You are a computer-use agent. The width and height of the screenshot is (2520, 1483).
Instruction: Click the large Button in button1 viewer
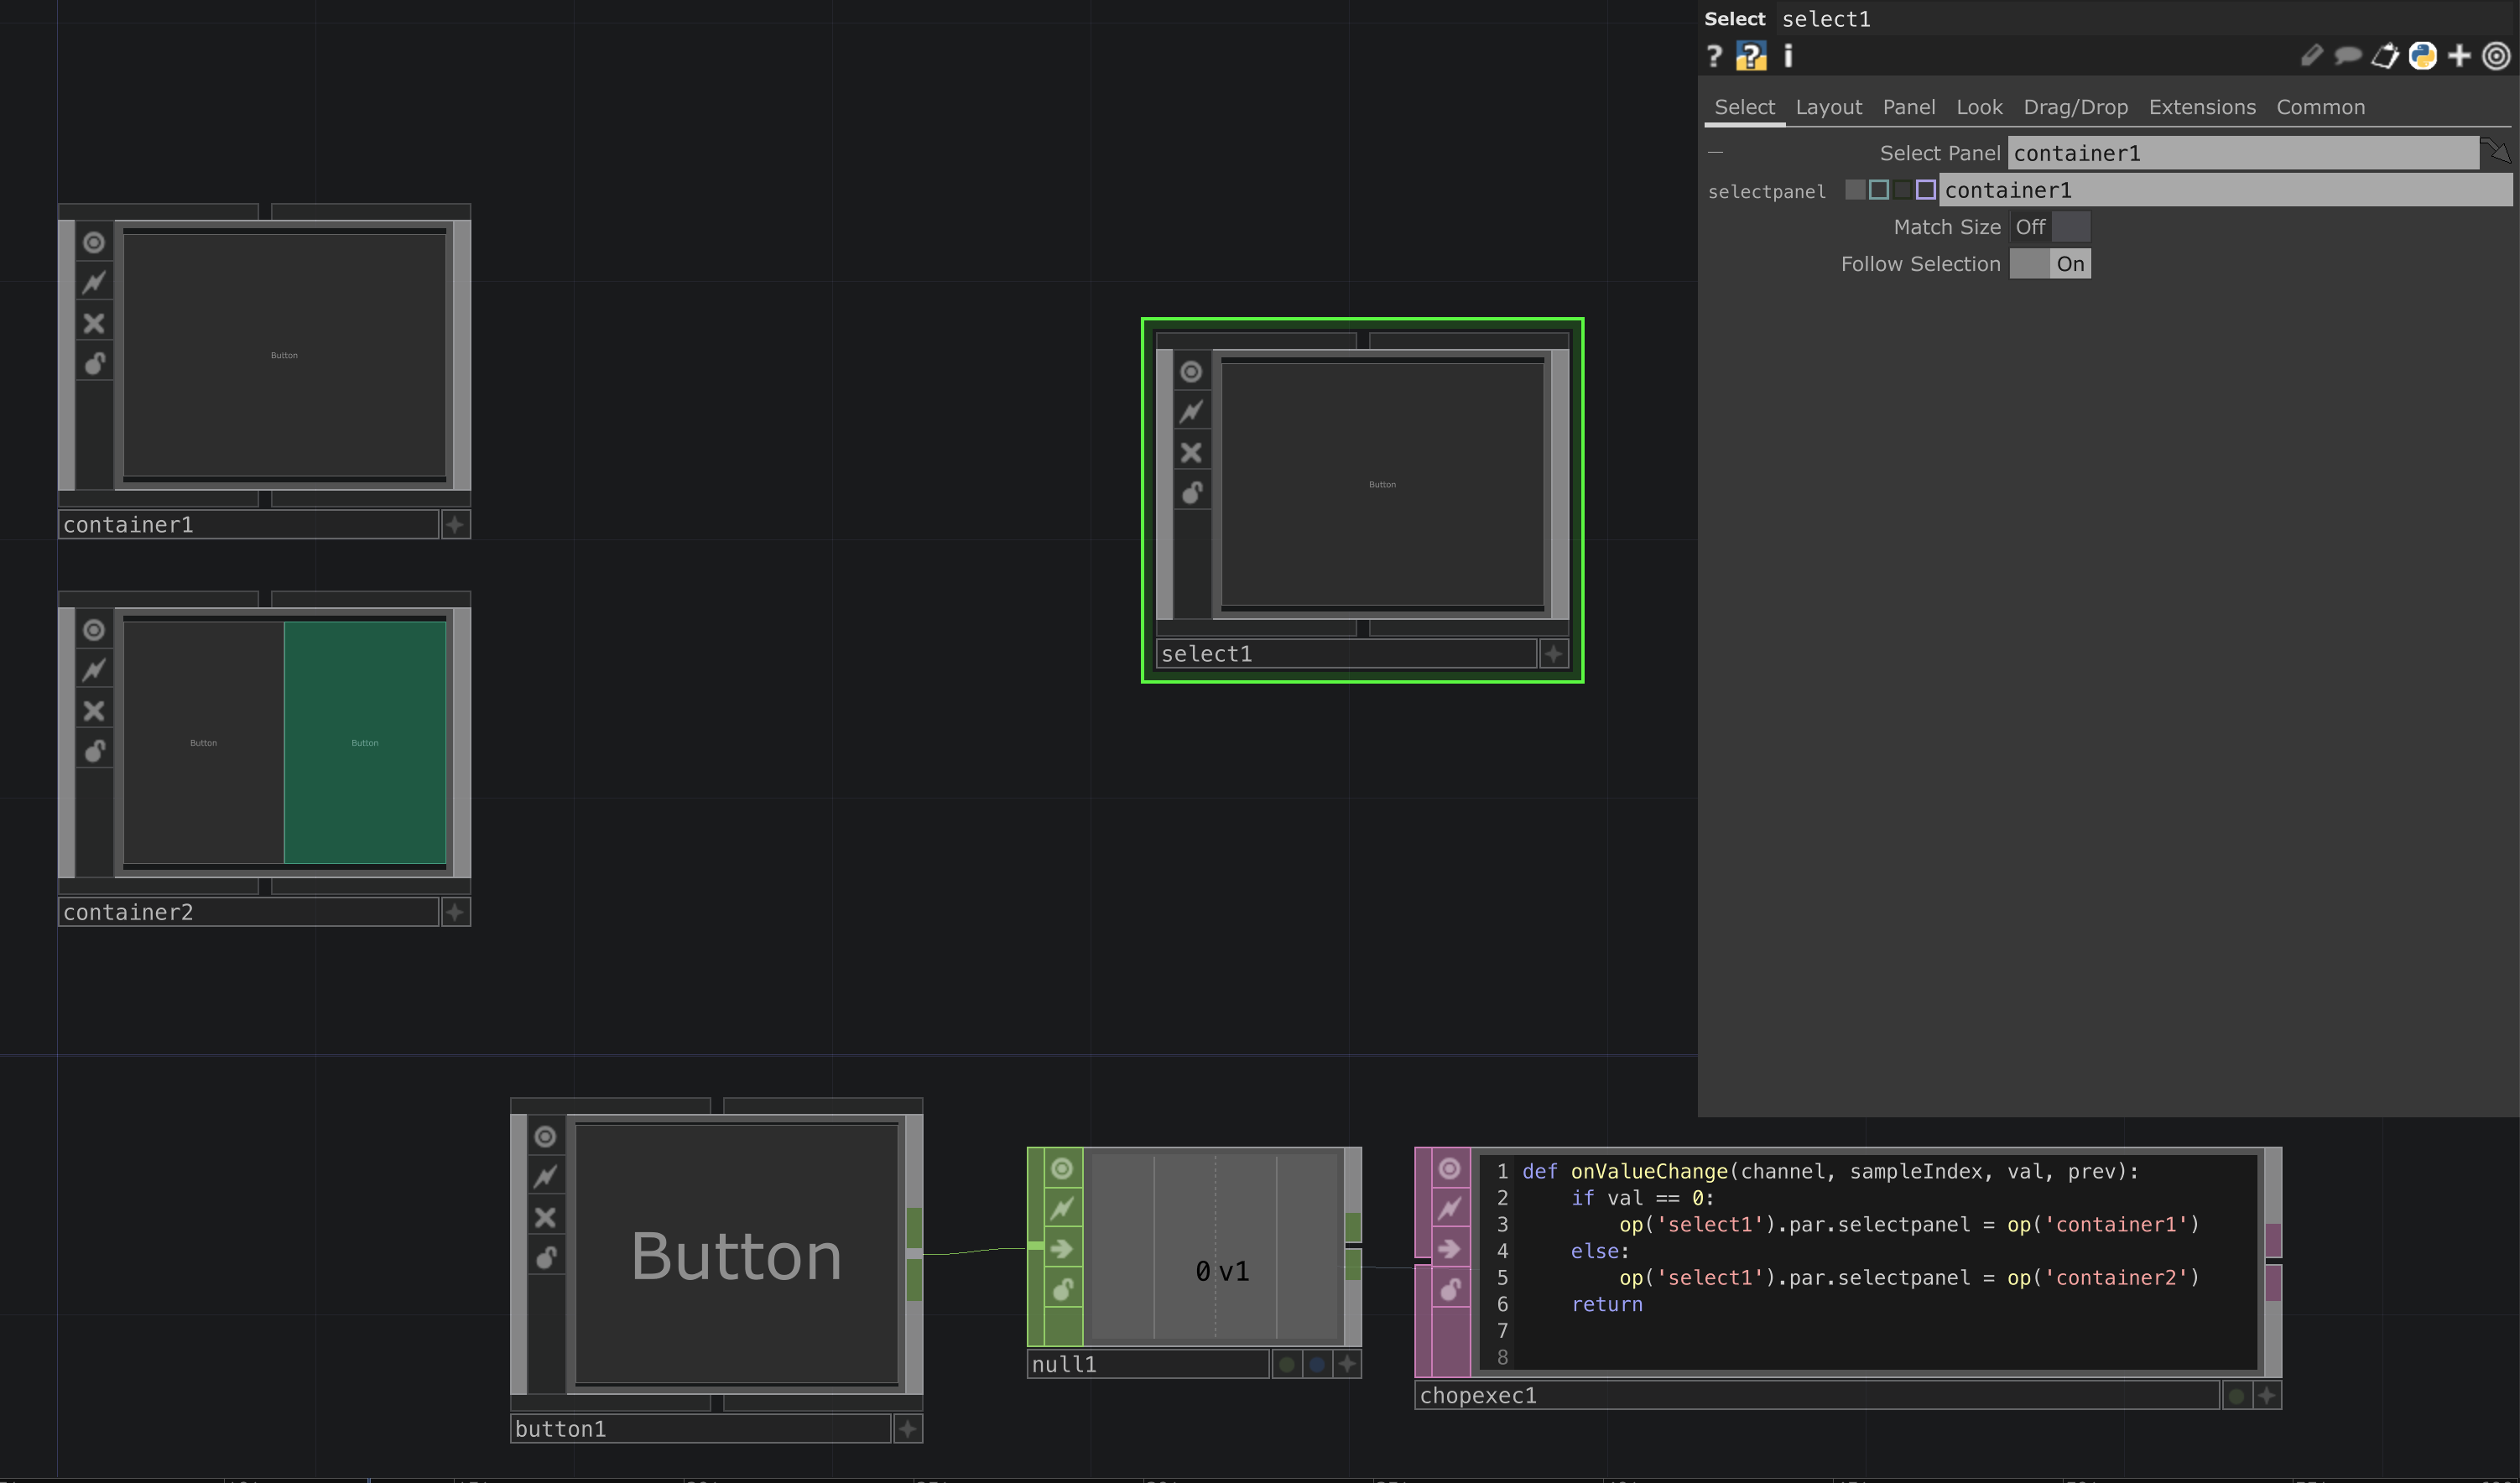click(737, 1255)
